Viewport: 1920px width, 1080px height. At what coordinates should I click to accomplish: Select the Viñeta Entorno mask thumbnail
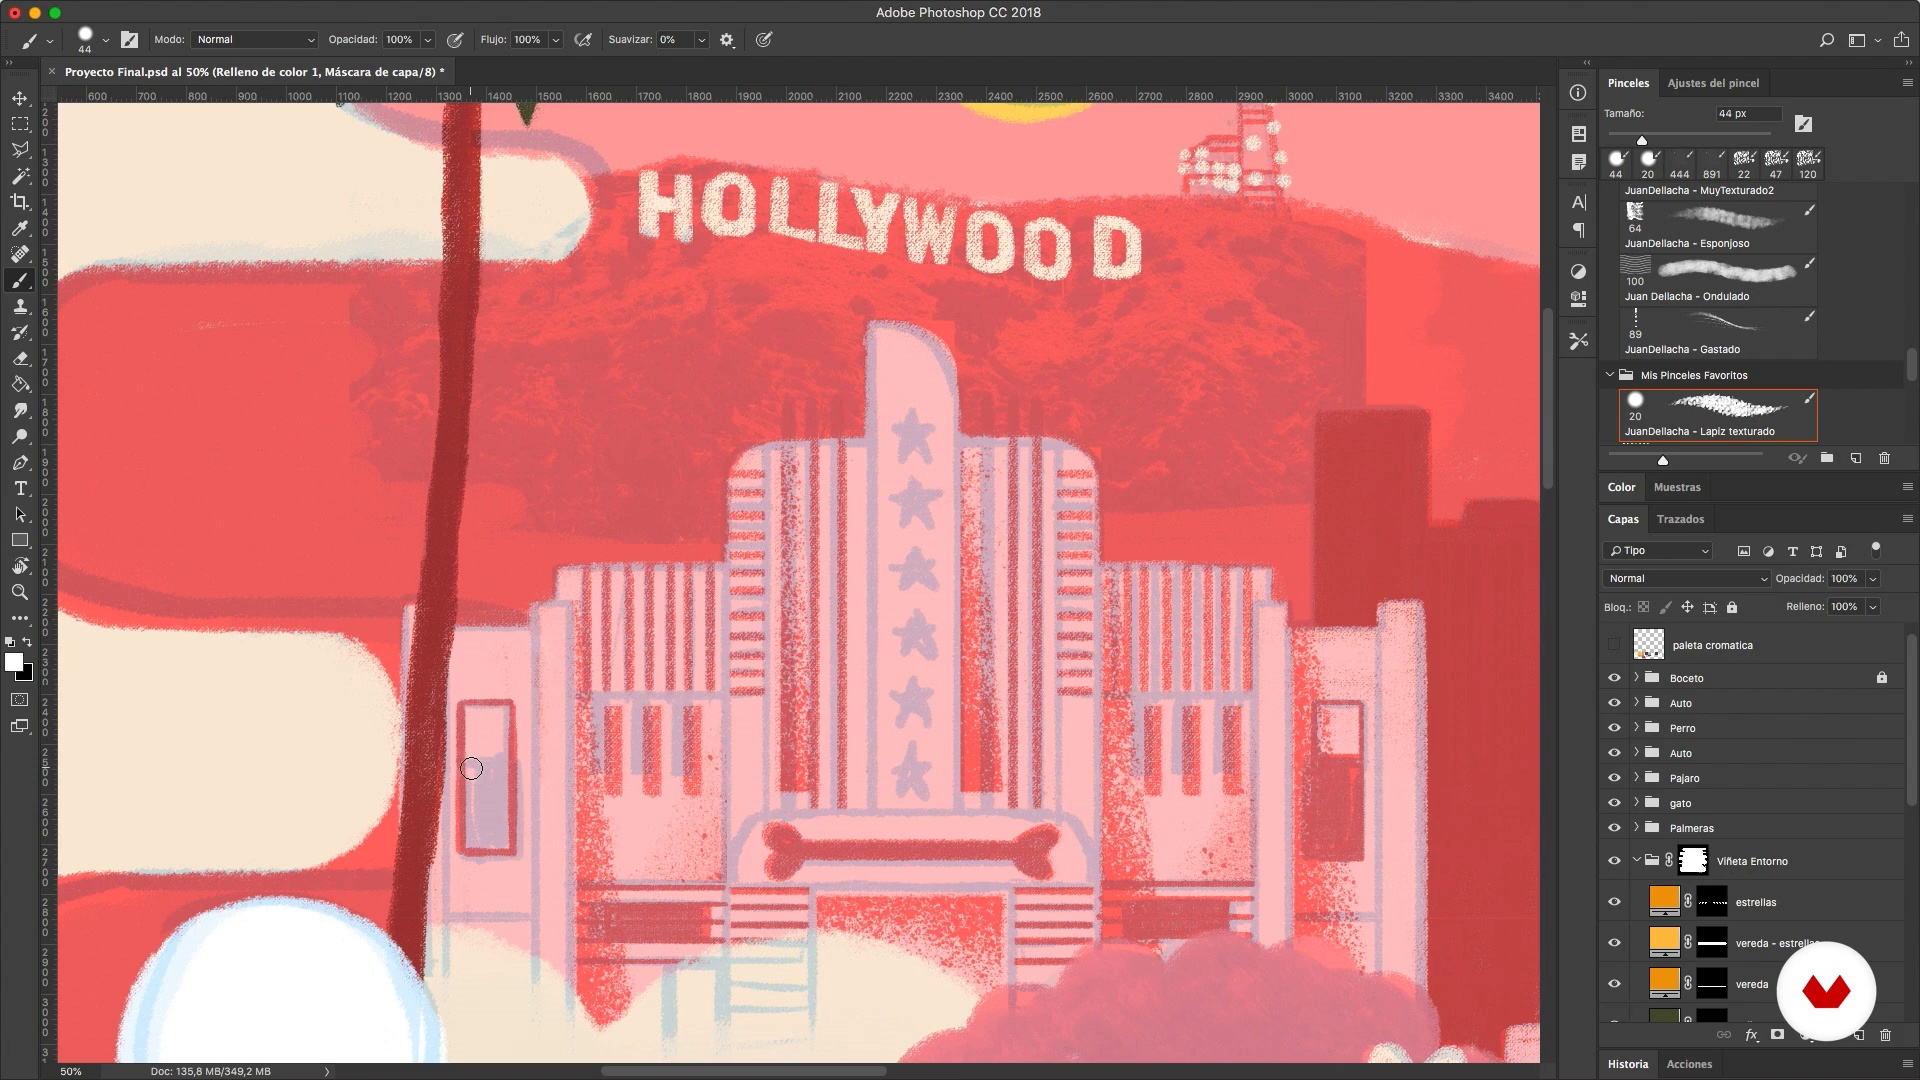click(x=1692, y=860)
